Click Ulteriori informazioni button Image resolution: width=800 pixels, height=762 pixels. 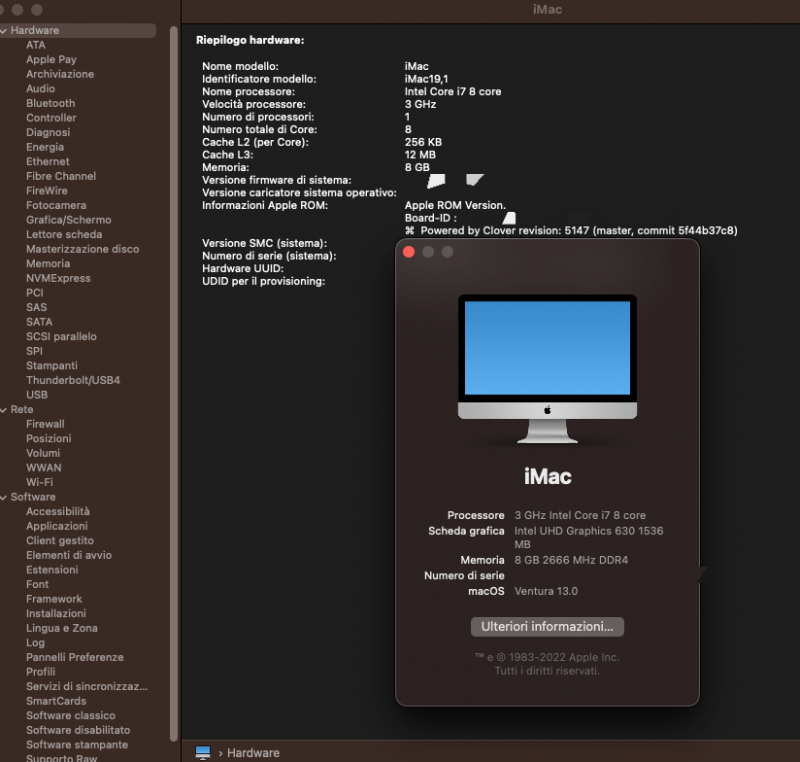tap(547, 626)
